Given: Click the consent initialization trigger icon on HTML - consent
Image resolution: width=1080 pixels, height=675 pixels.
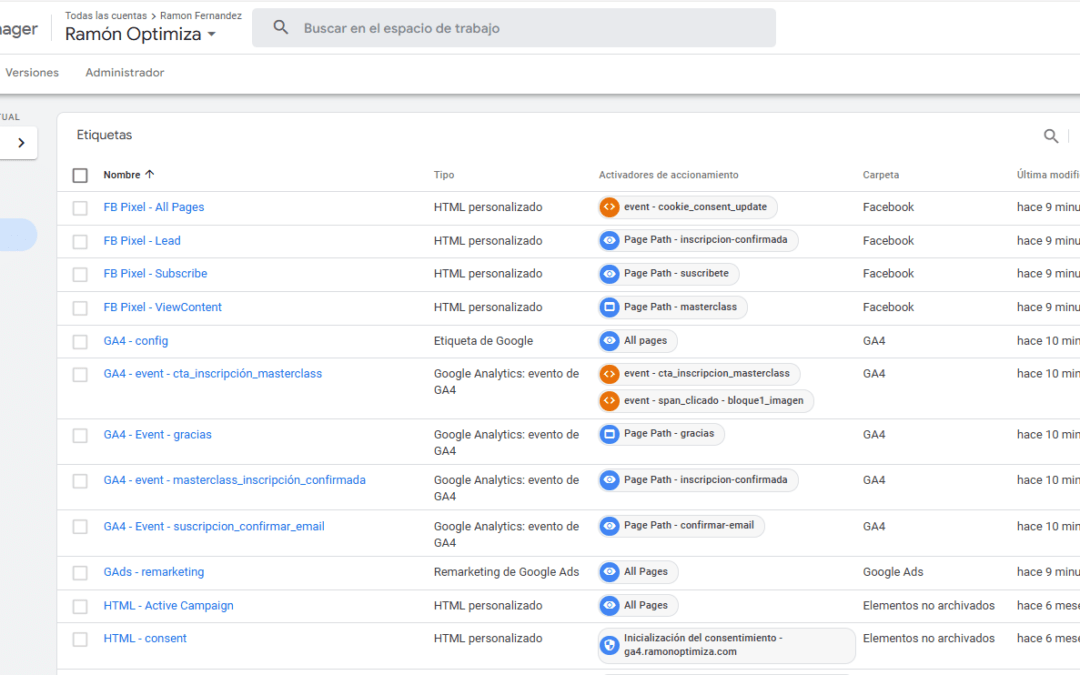Looking at the screenshot, I should pos(609,645).
